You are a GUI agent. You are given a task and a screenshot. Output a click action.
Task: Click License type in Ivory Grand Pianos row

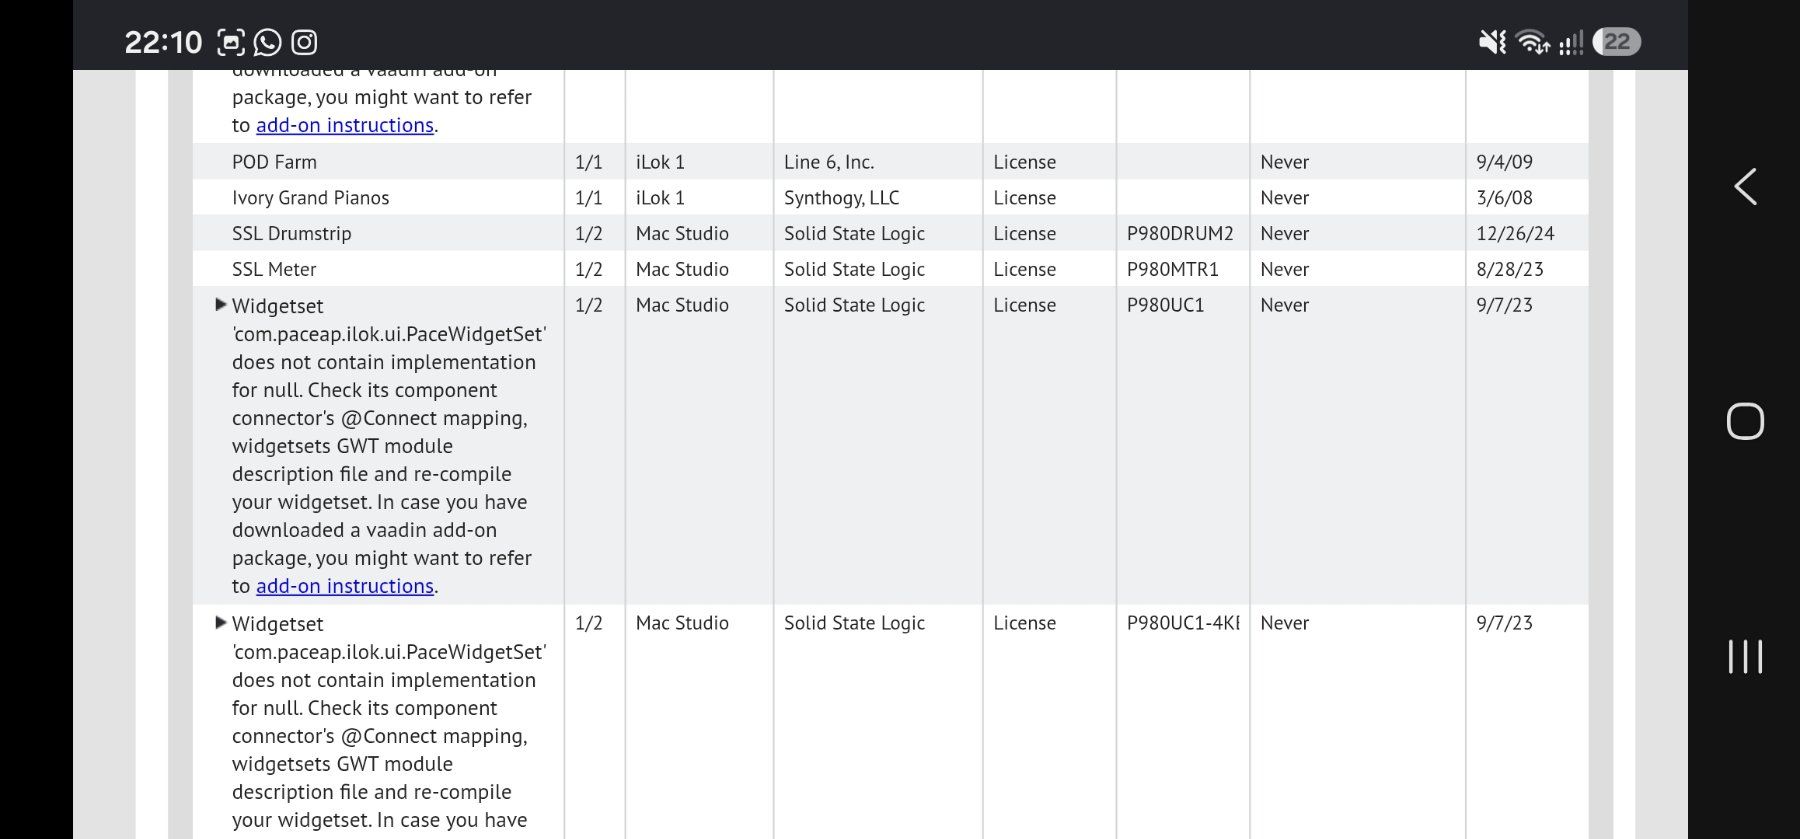pos(1025,198)
